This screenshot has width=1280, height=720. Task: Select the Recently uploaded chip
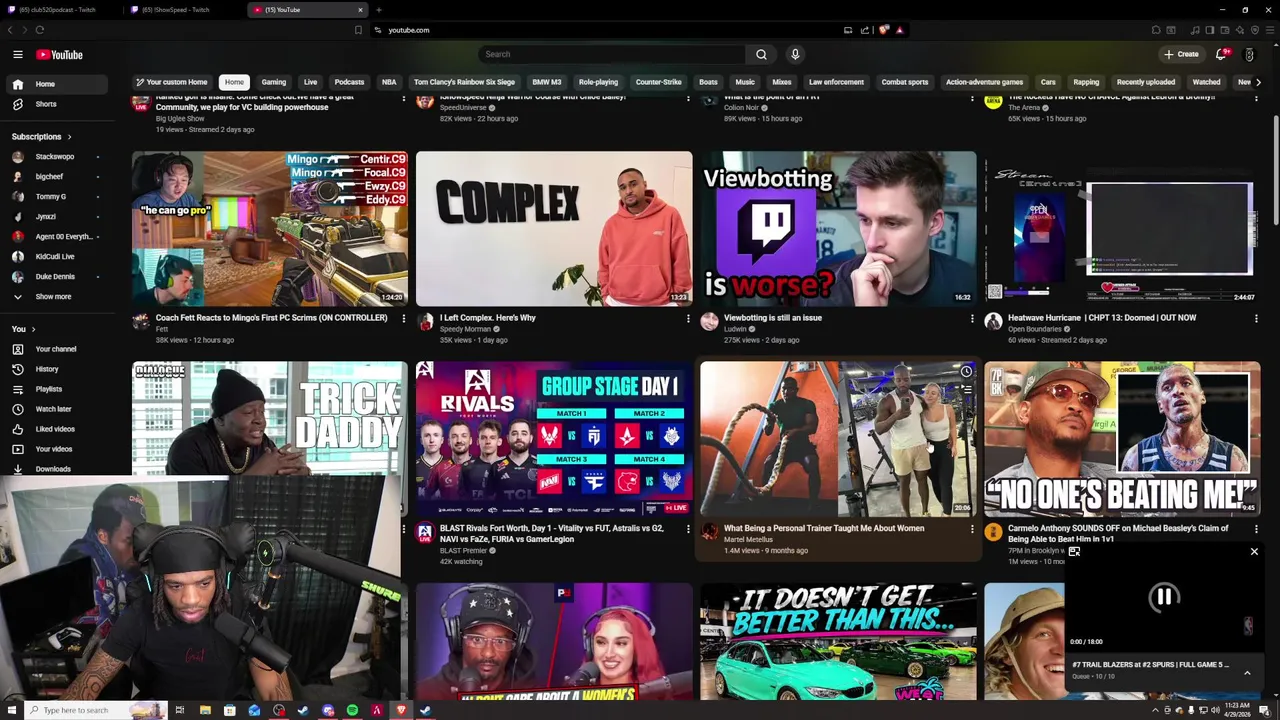(x=1146, y=82)
